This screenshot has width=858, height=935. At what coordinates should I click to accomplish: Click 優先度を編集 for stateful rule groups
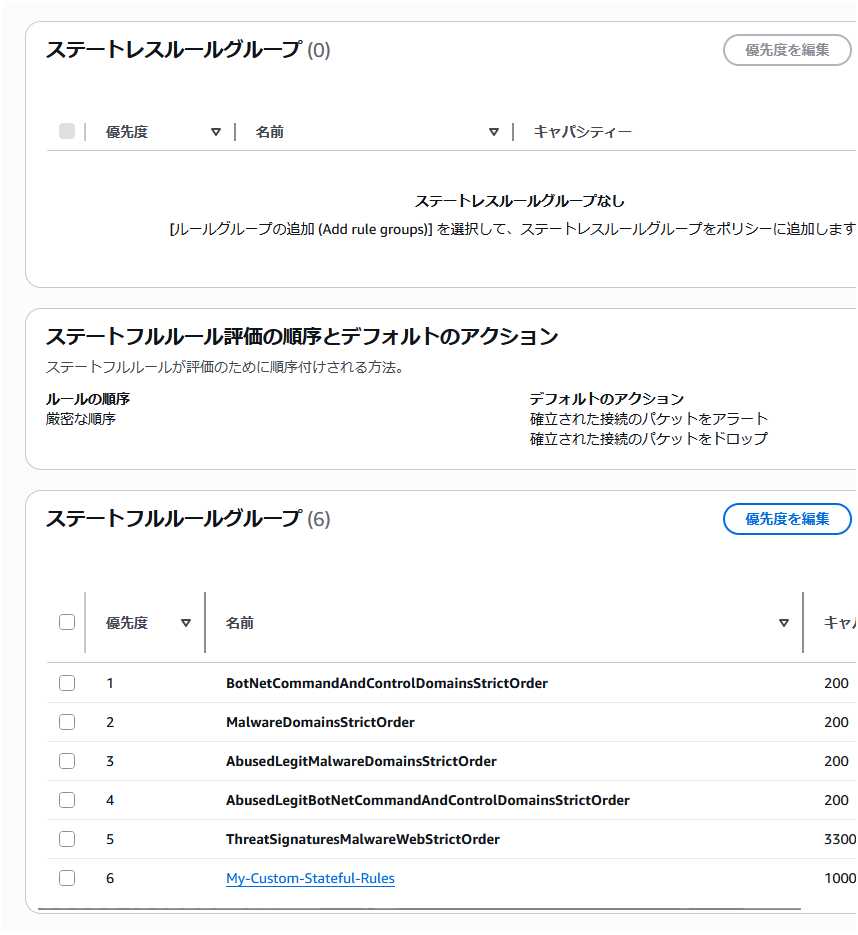click(x=787, y=519)
